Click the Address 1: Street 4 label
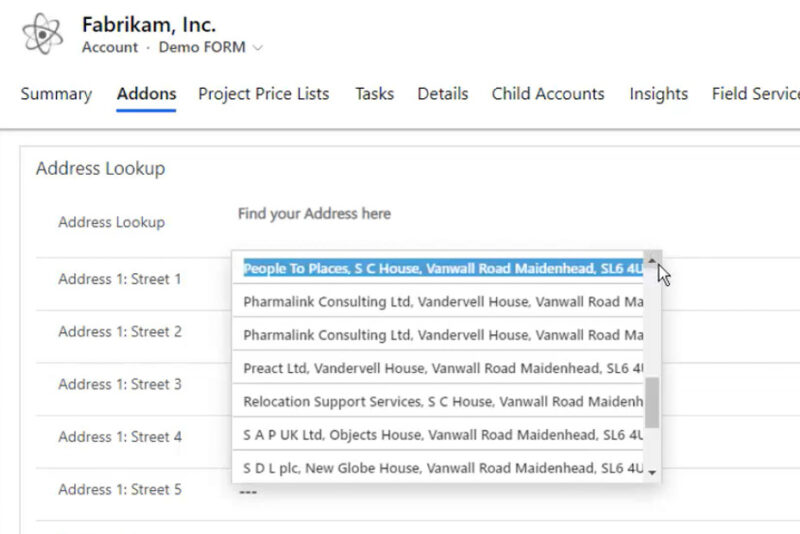Viewport: 800px width, 534px height. point(120,437)
